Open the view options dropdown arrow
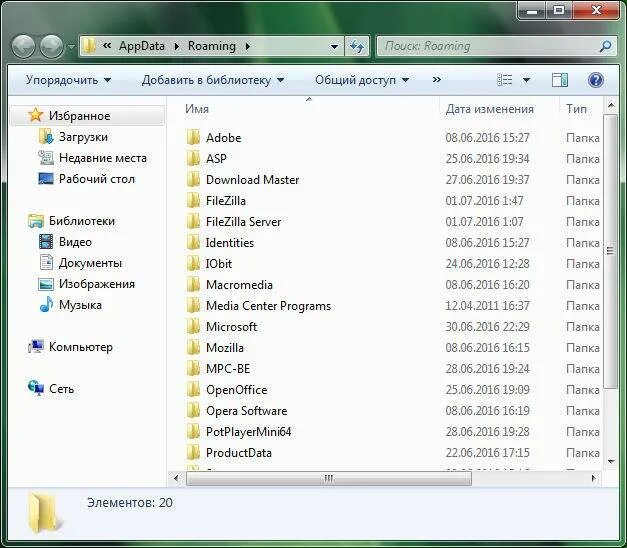Viewport: 627px width, 548px height. (x=527, y=80)
